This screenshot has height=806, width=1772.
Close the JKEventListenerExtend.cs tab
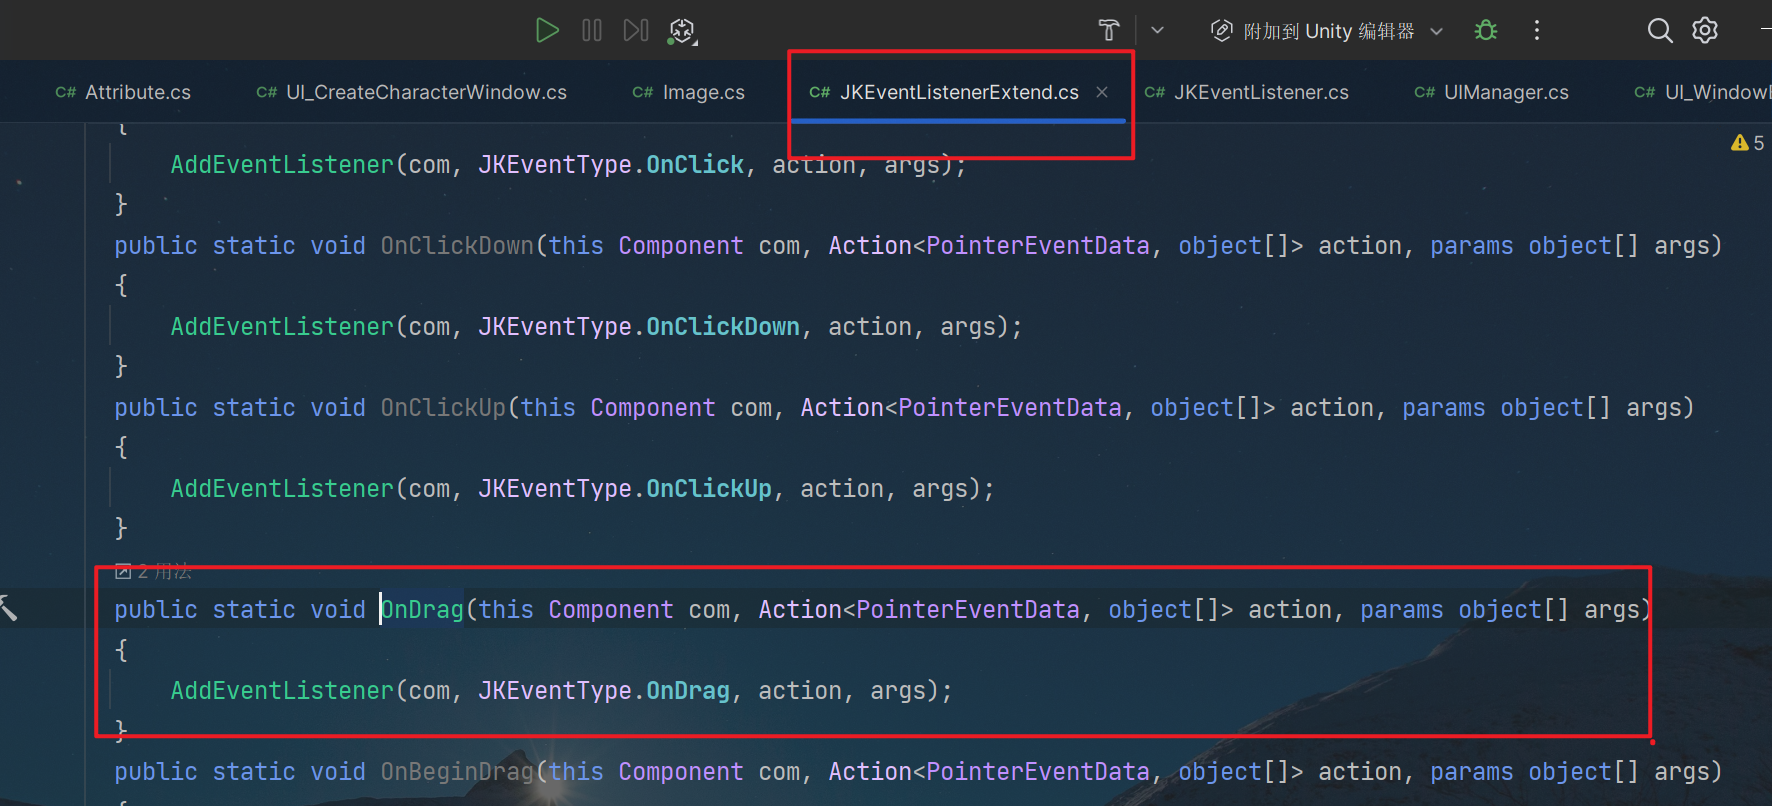tap(1102, 92)
